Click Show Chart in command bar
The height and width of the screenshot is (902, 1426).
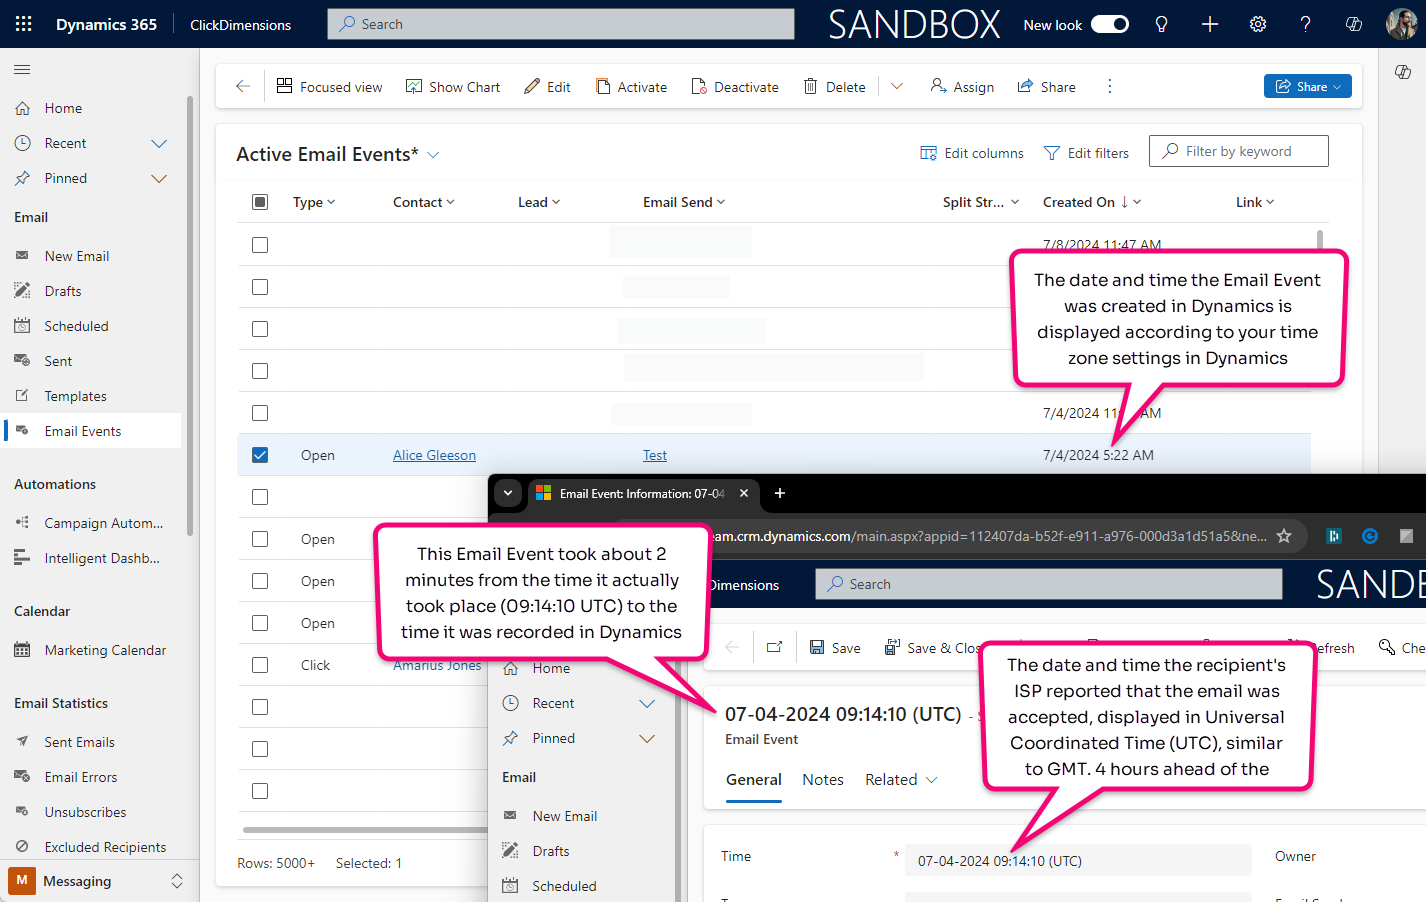453,87
